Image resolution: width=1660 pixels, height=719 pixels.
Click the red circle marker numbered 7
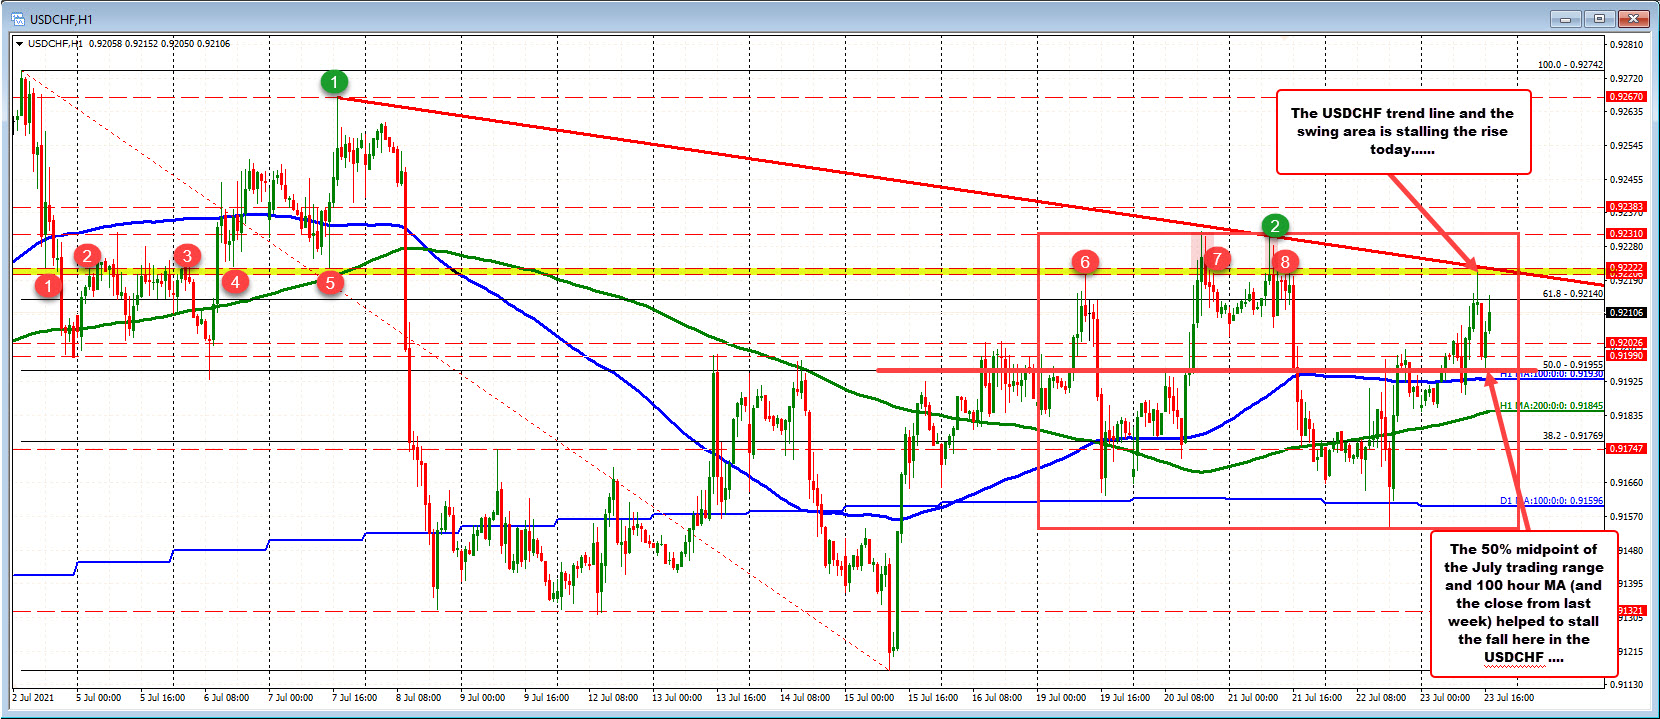tap(1216, 259)
